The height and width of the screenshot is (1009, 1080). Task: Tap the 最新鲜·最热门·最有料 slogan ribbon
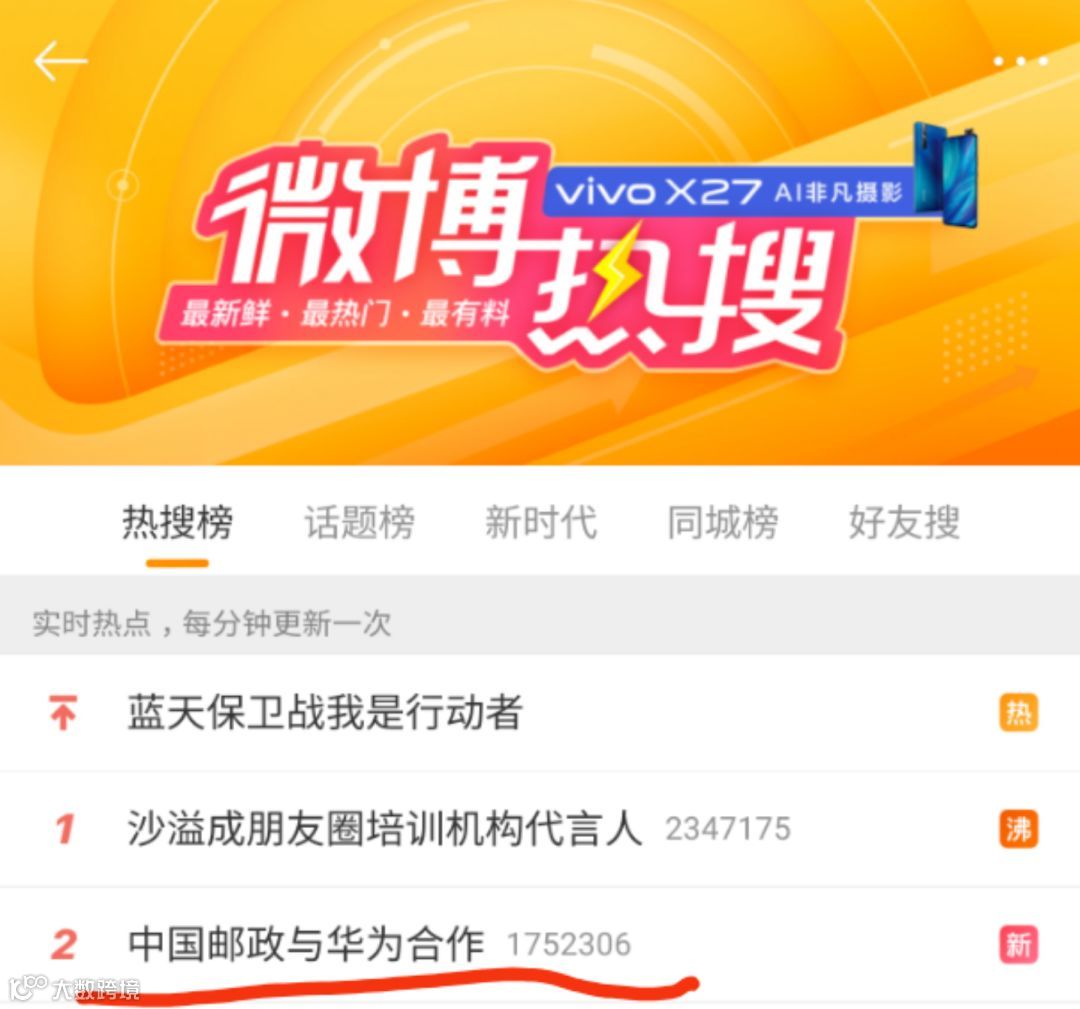click(344, 314)
